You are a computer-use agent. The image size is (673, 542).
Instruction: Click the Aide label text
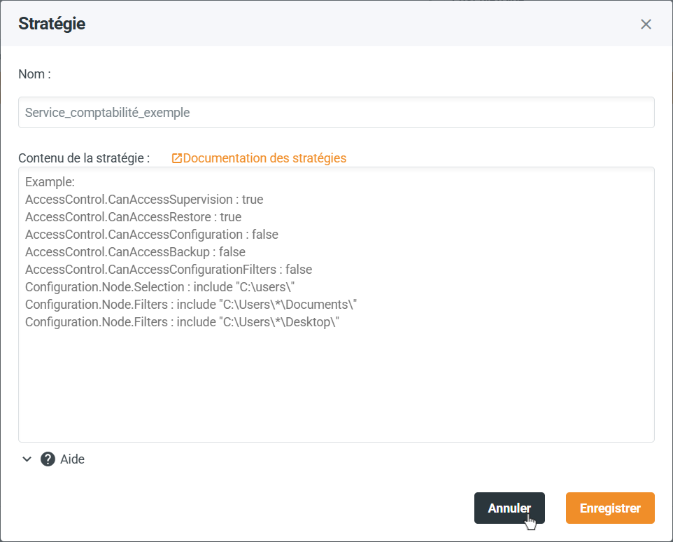[73, 460]
